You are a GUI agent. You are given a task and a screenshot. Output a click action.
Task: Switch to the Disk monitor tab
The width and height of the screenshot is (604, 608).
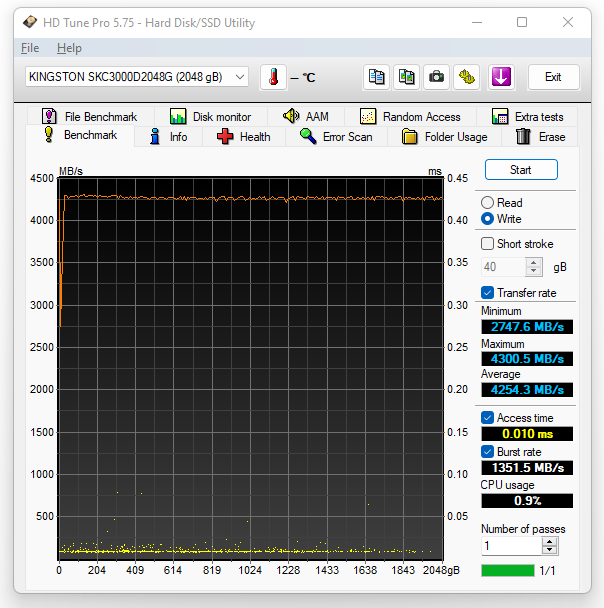211,116
